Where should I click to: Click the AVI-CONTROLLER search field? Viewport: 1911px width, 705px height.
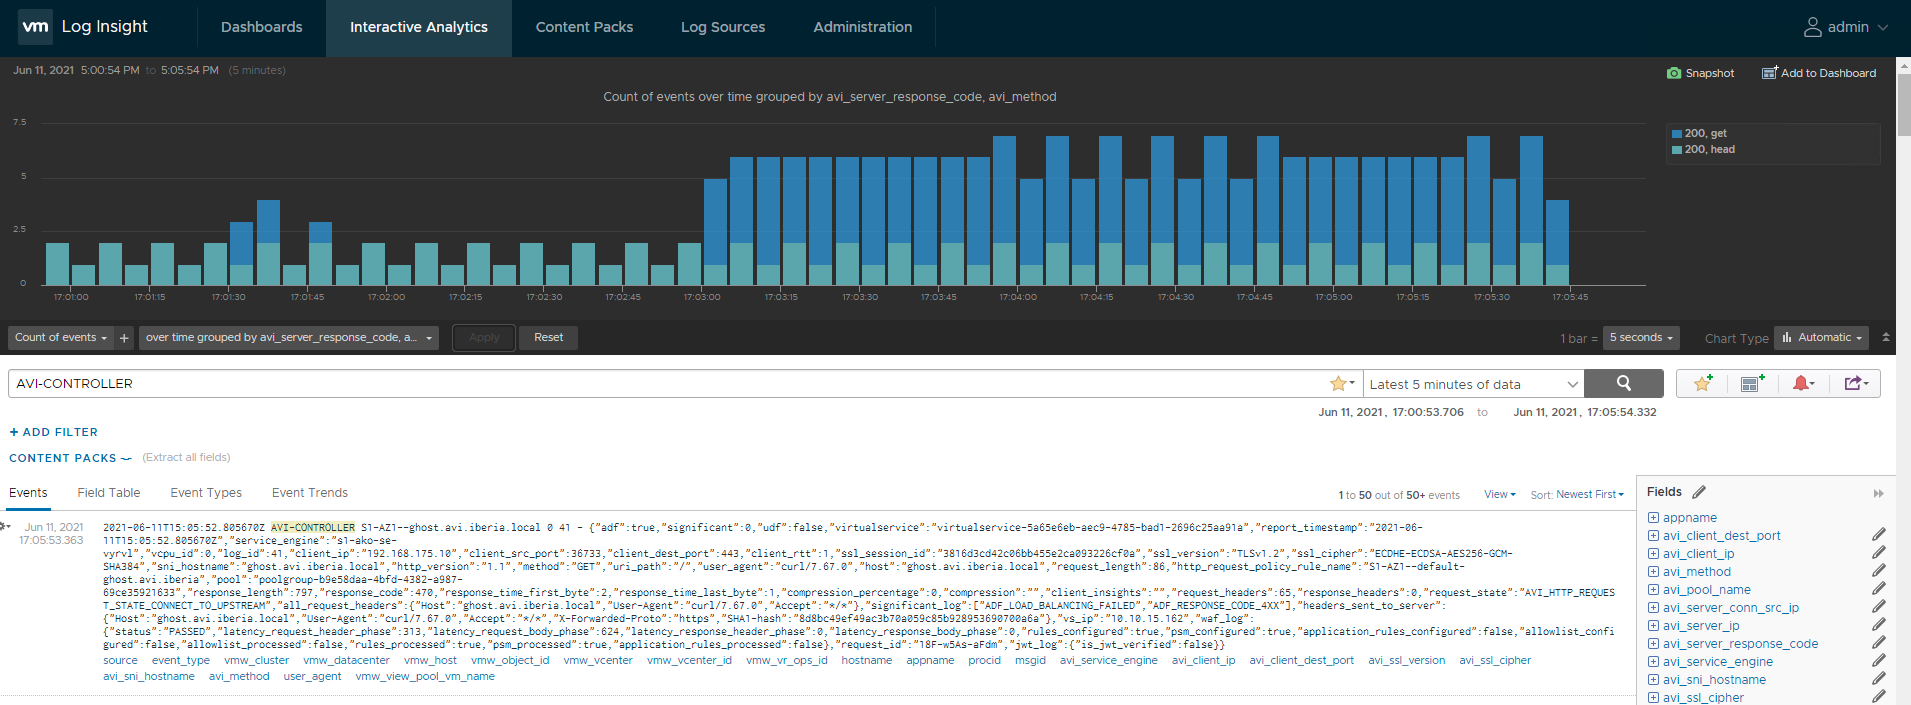click(x=668, y=384)
